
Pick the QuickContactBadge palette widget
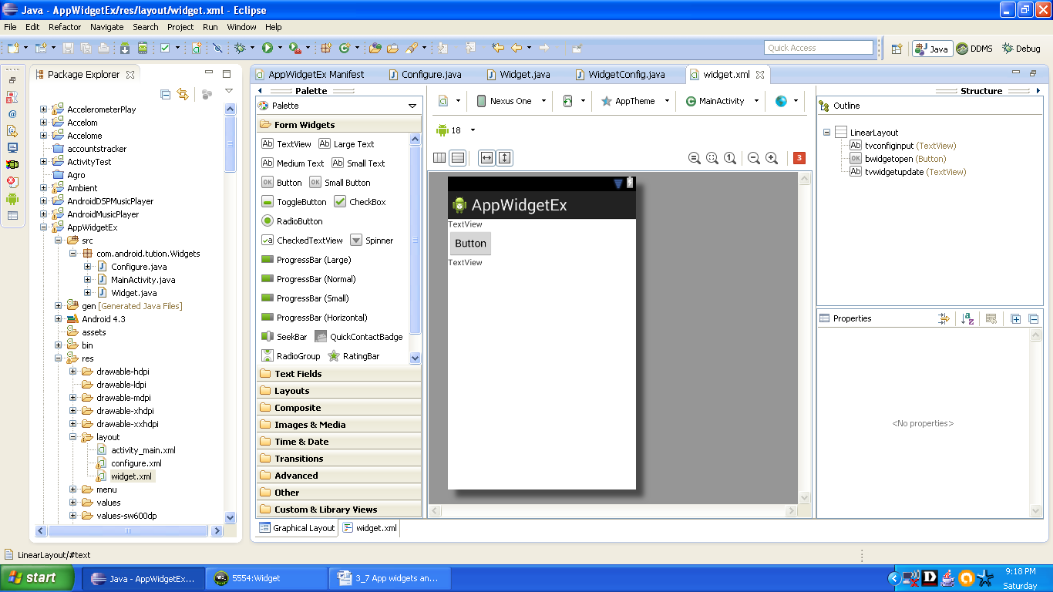pyautogui.click(x=359, y=337)
